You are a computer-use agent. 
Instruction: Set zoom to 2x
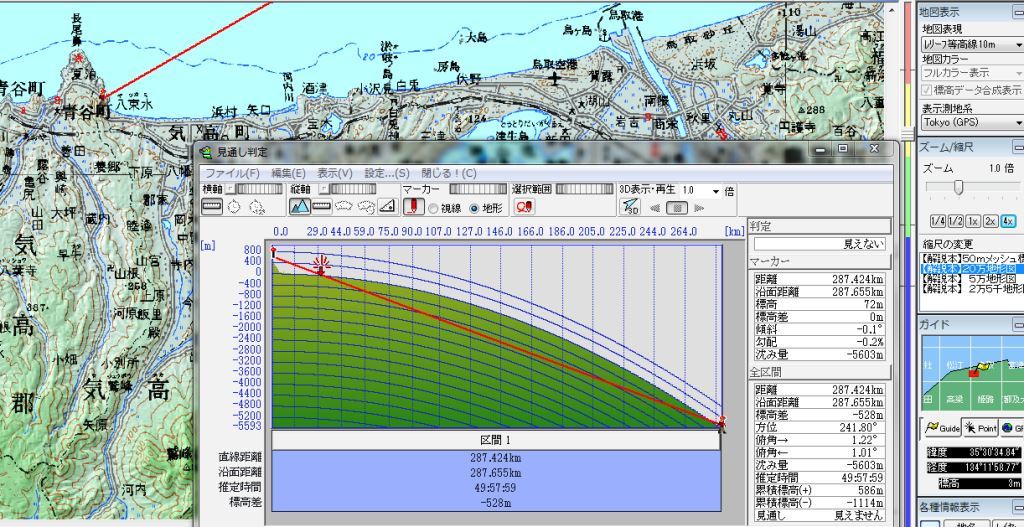pos(990,221)
